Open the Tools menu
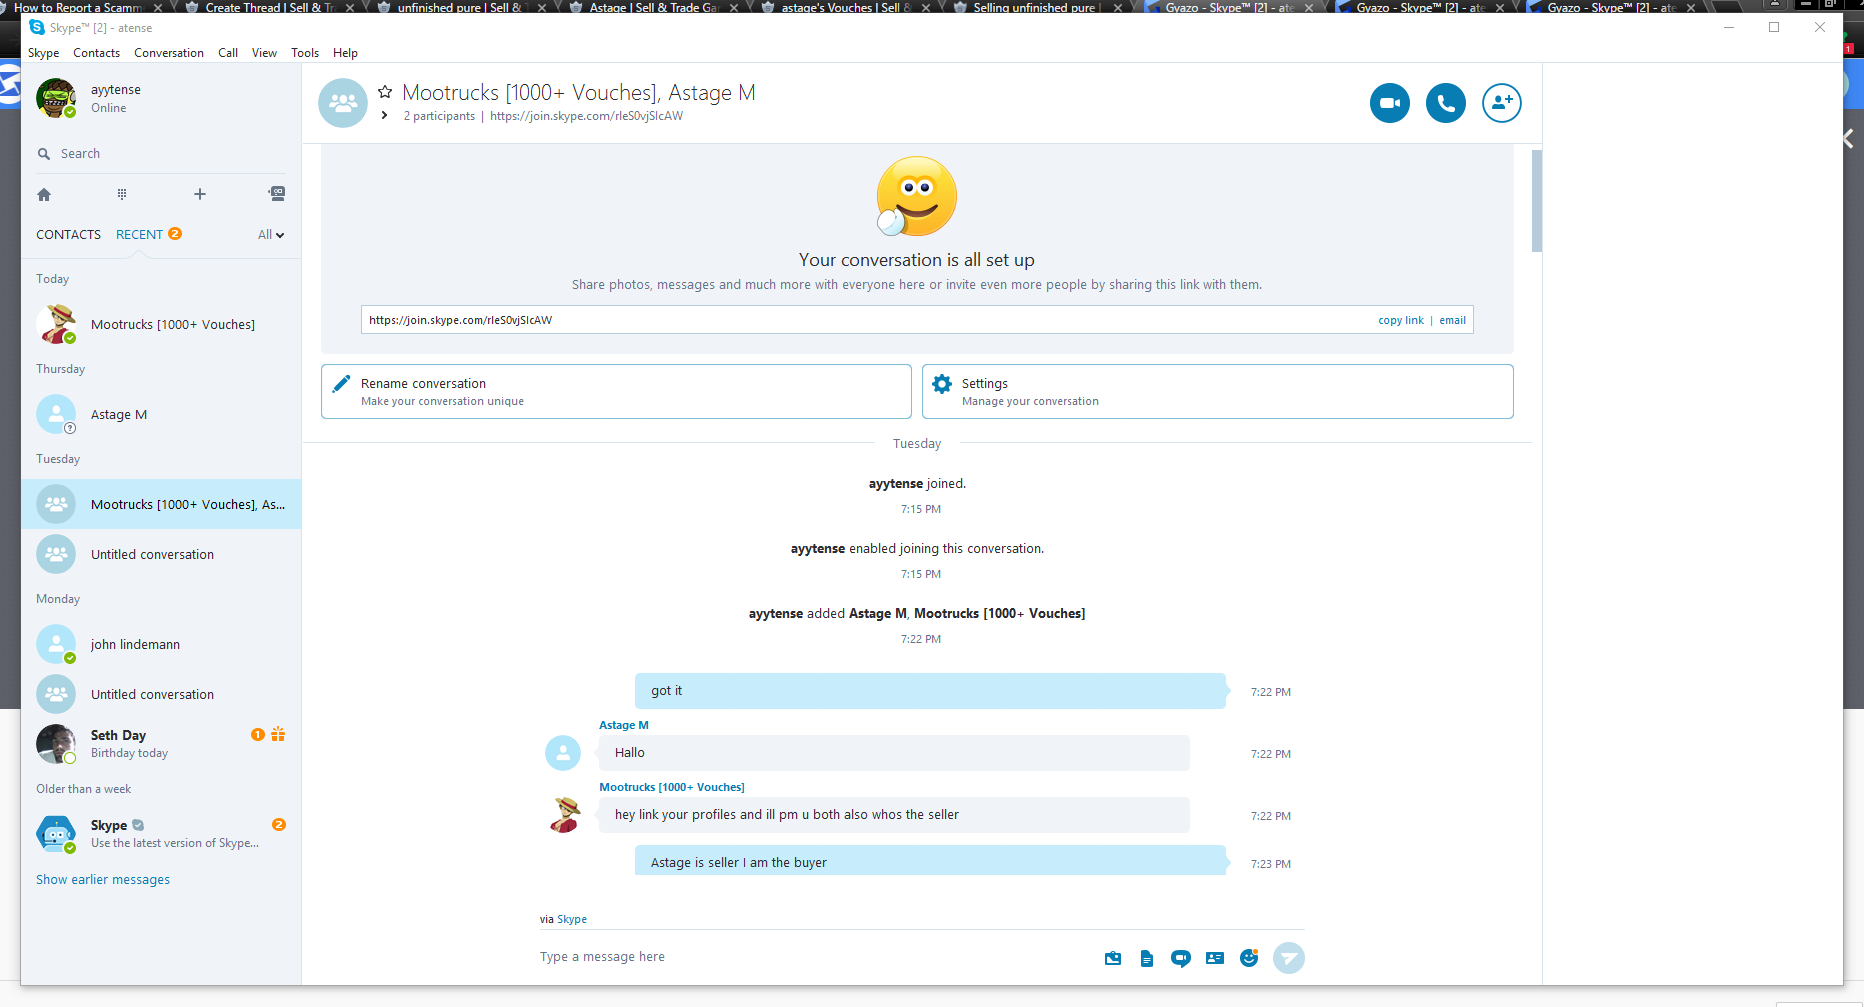1864x1007 pixels. (x=305, y=53)
